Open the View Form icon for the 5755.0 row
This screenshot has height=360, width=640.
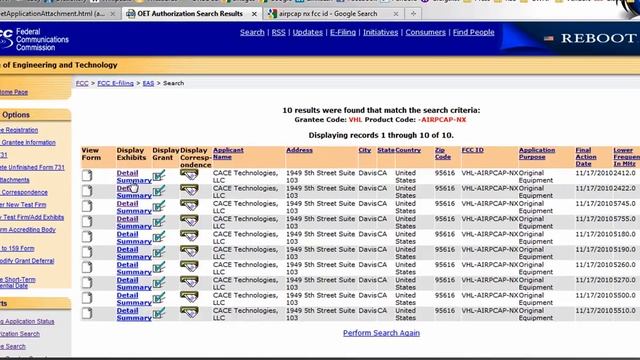tap(87, 222)
